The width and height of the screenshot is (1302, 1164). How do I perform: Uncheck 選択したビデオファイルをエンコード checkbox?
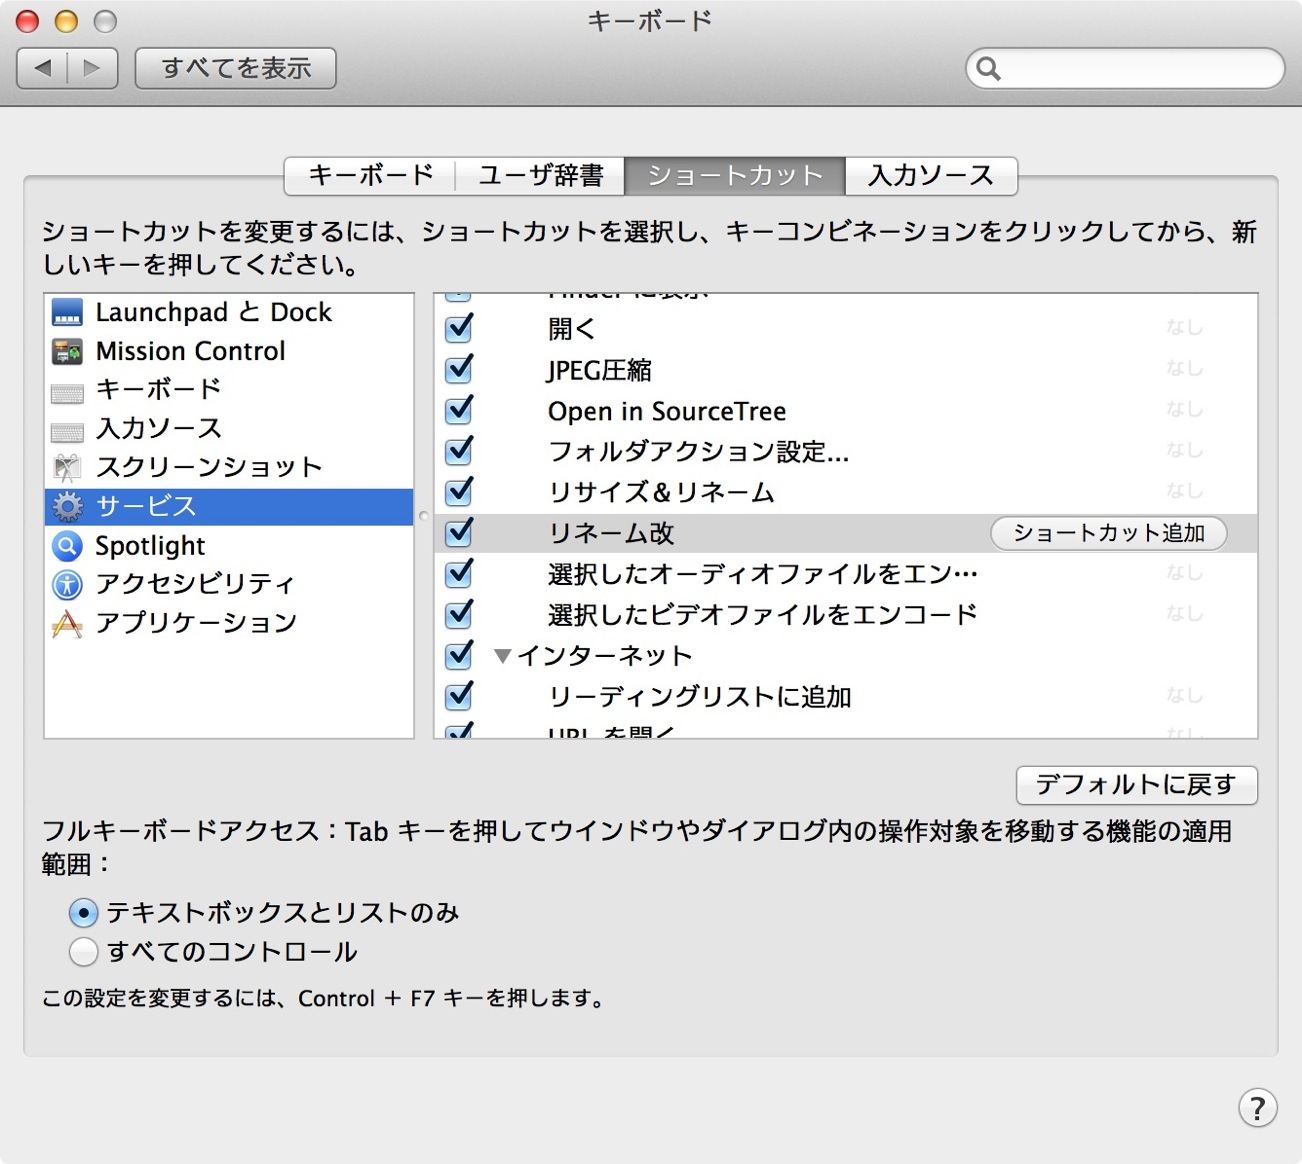(459, 614)
